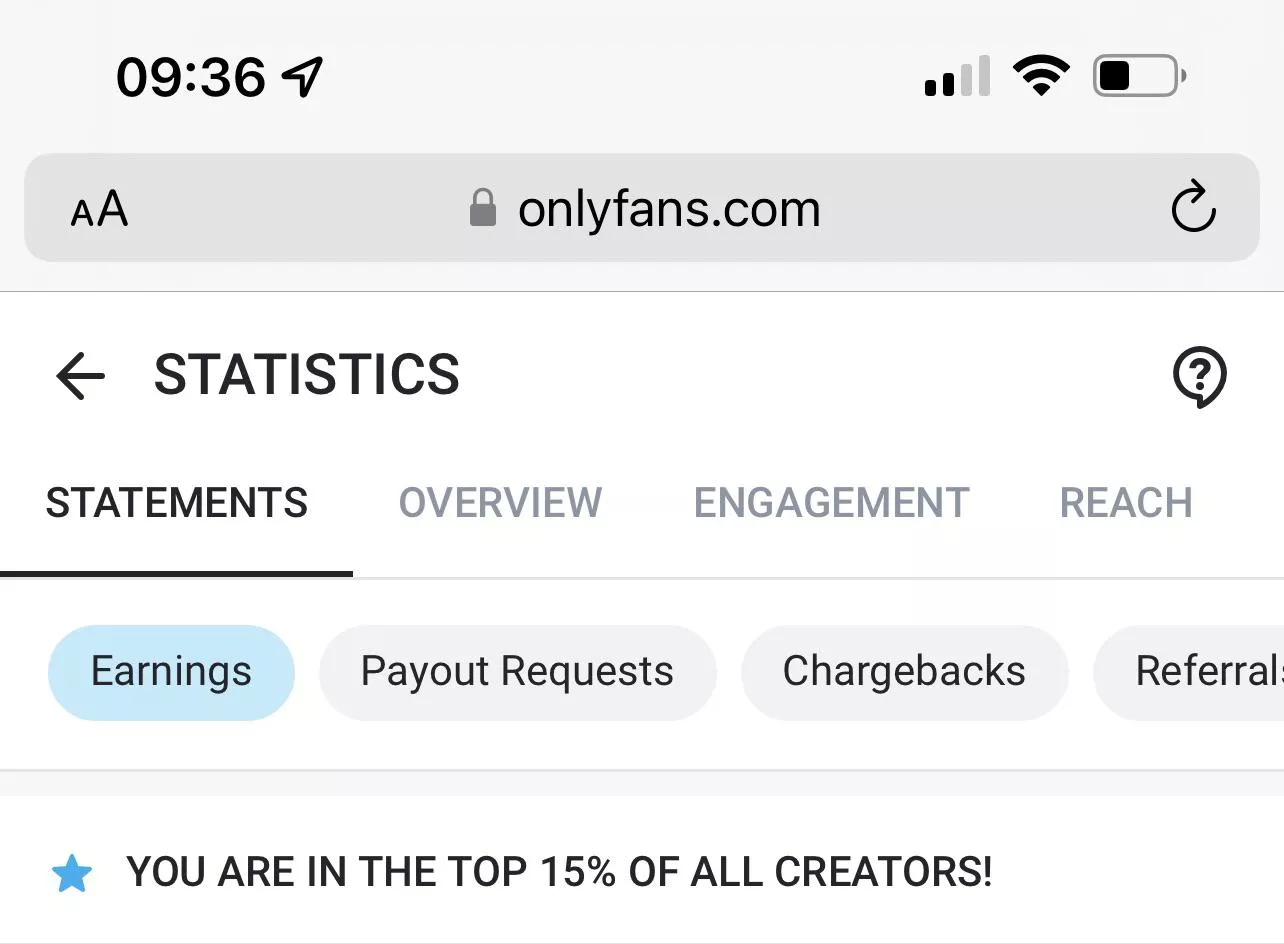This screenshot has height=944, width=1284.
Task: Switch to the Statements tab
Action: (177, 503)
